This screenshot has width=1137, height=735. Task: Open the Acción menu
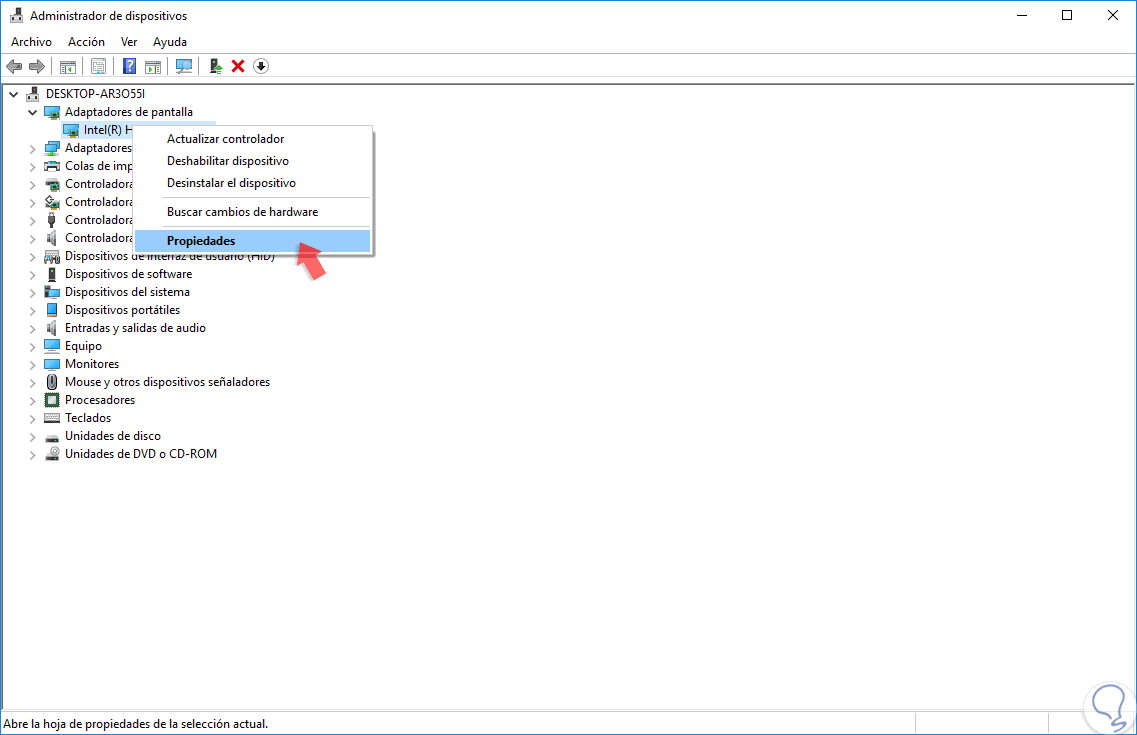(86, 42)
